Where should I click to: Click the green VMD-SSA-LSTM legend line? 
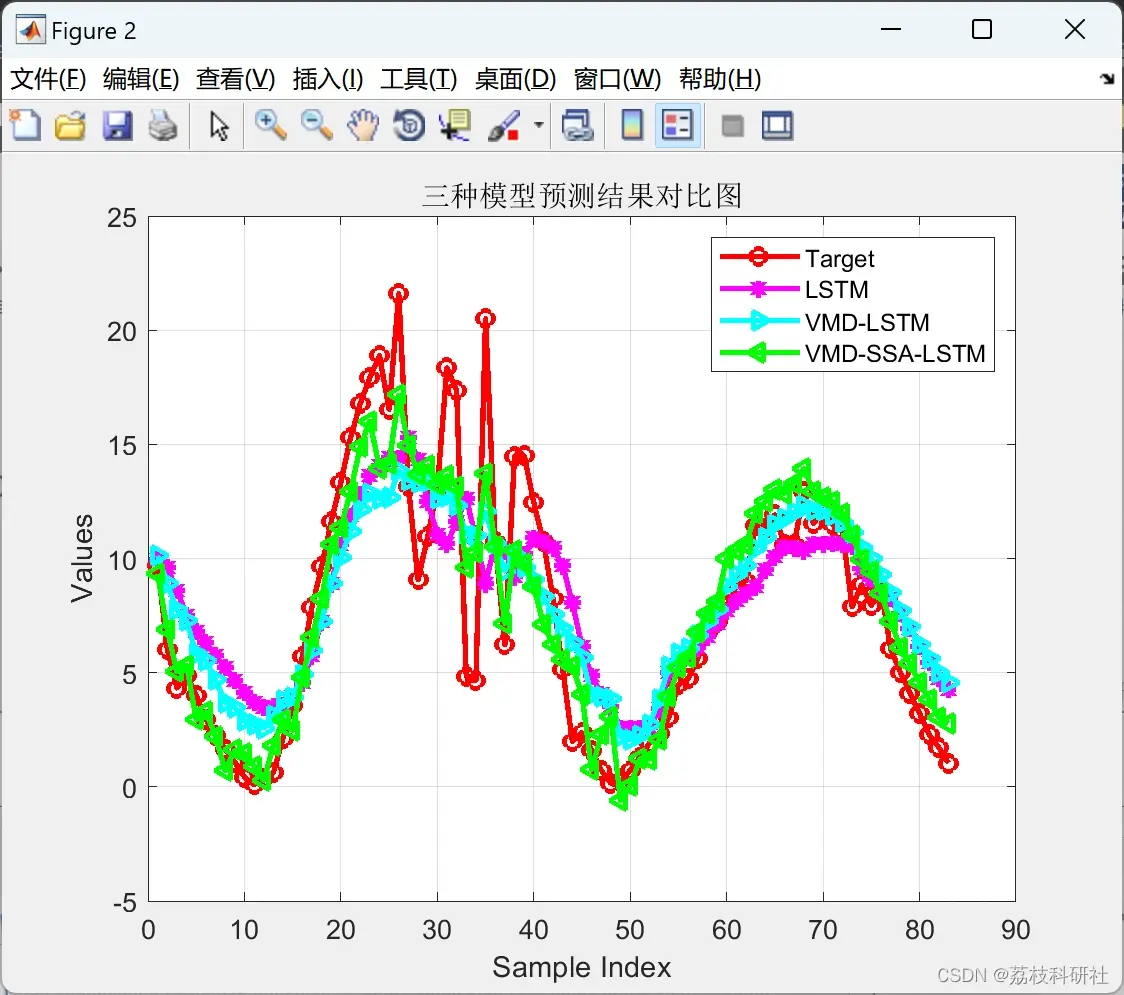point(760,353)
